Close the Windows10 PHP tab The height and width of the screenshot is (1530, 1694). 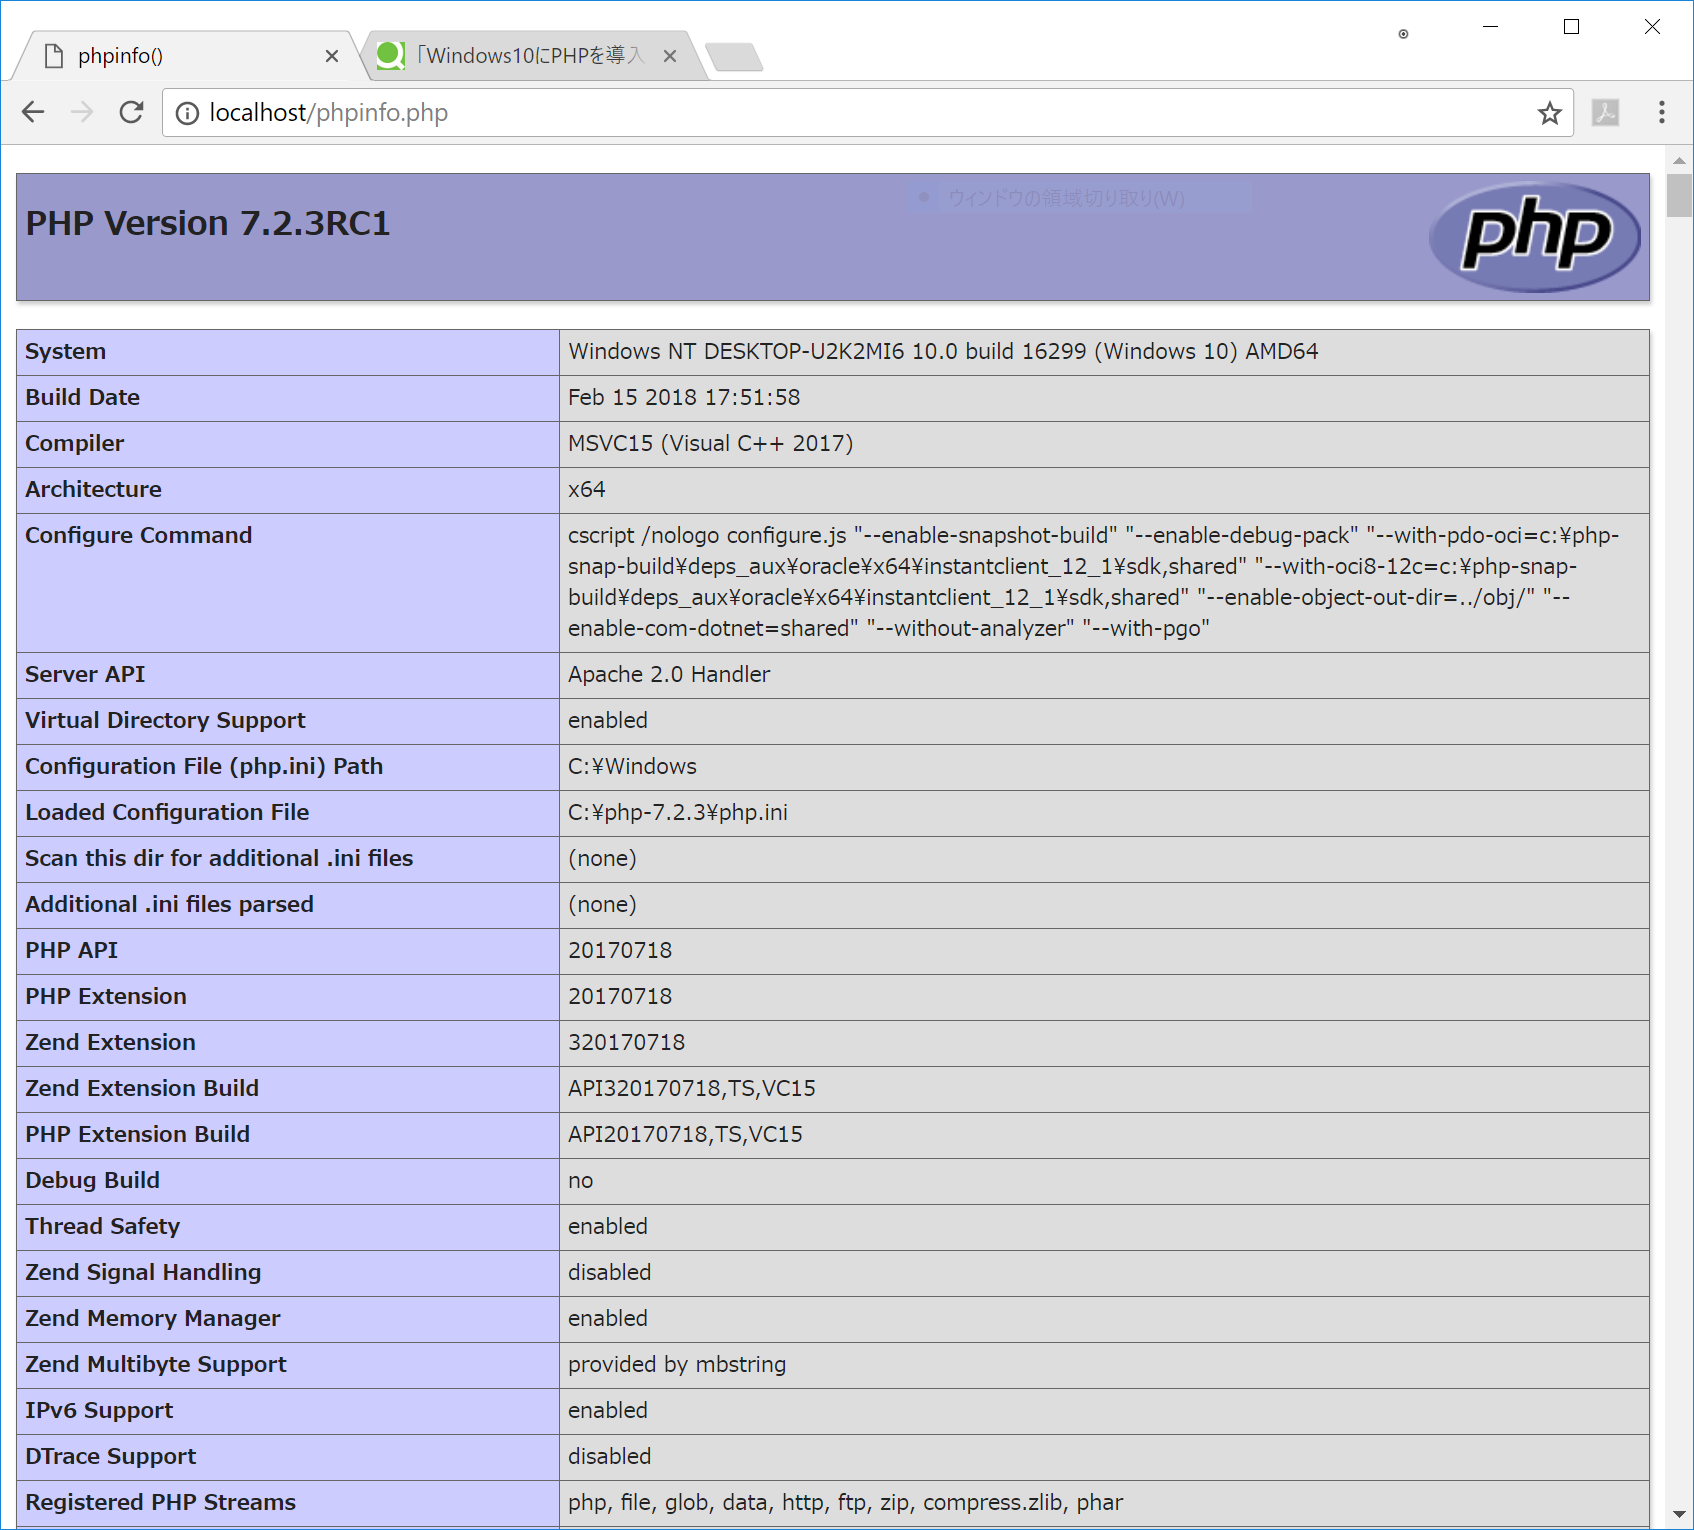pyautogui.click(x=669, y=55)
